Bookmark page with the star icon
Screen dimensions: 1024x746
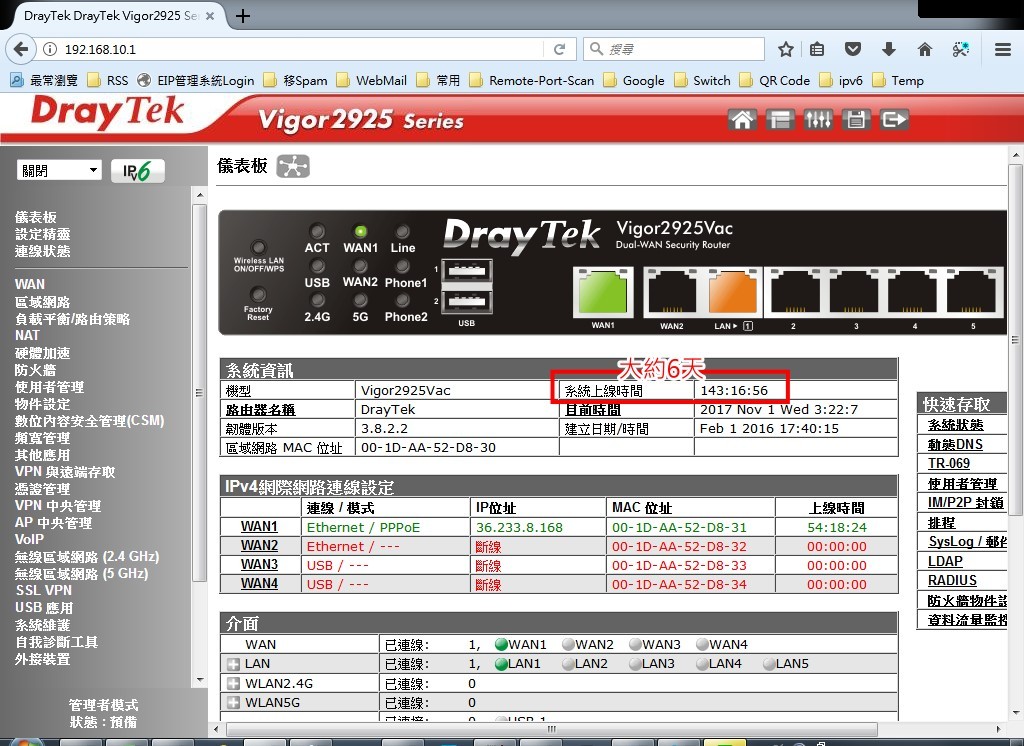[x=786, y=49]
